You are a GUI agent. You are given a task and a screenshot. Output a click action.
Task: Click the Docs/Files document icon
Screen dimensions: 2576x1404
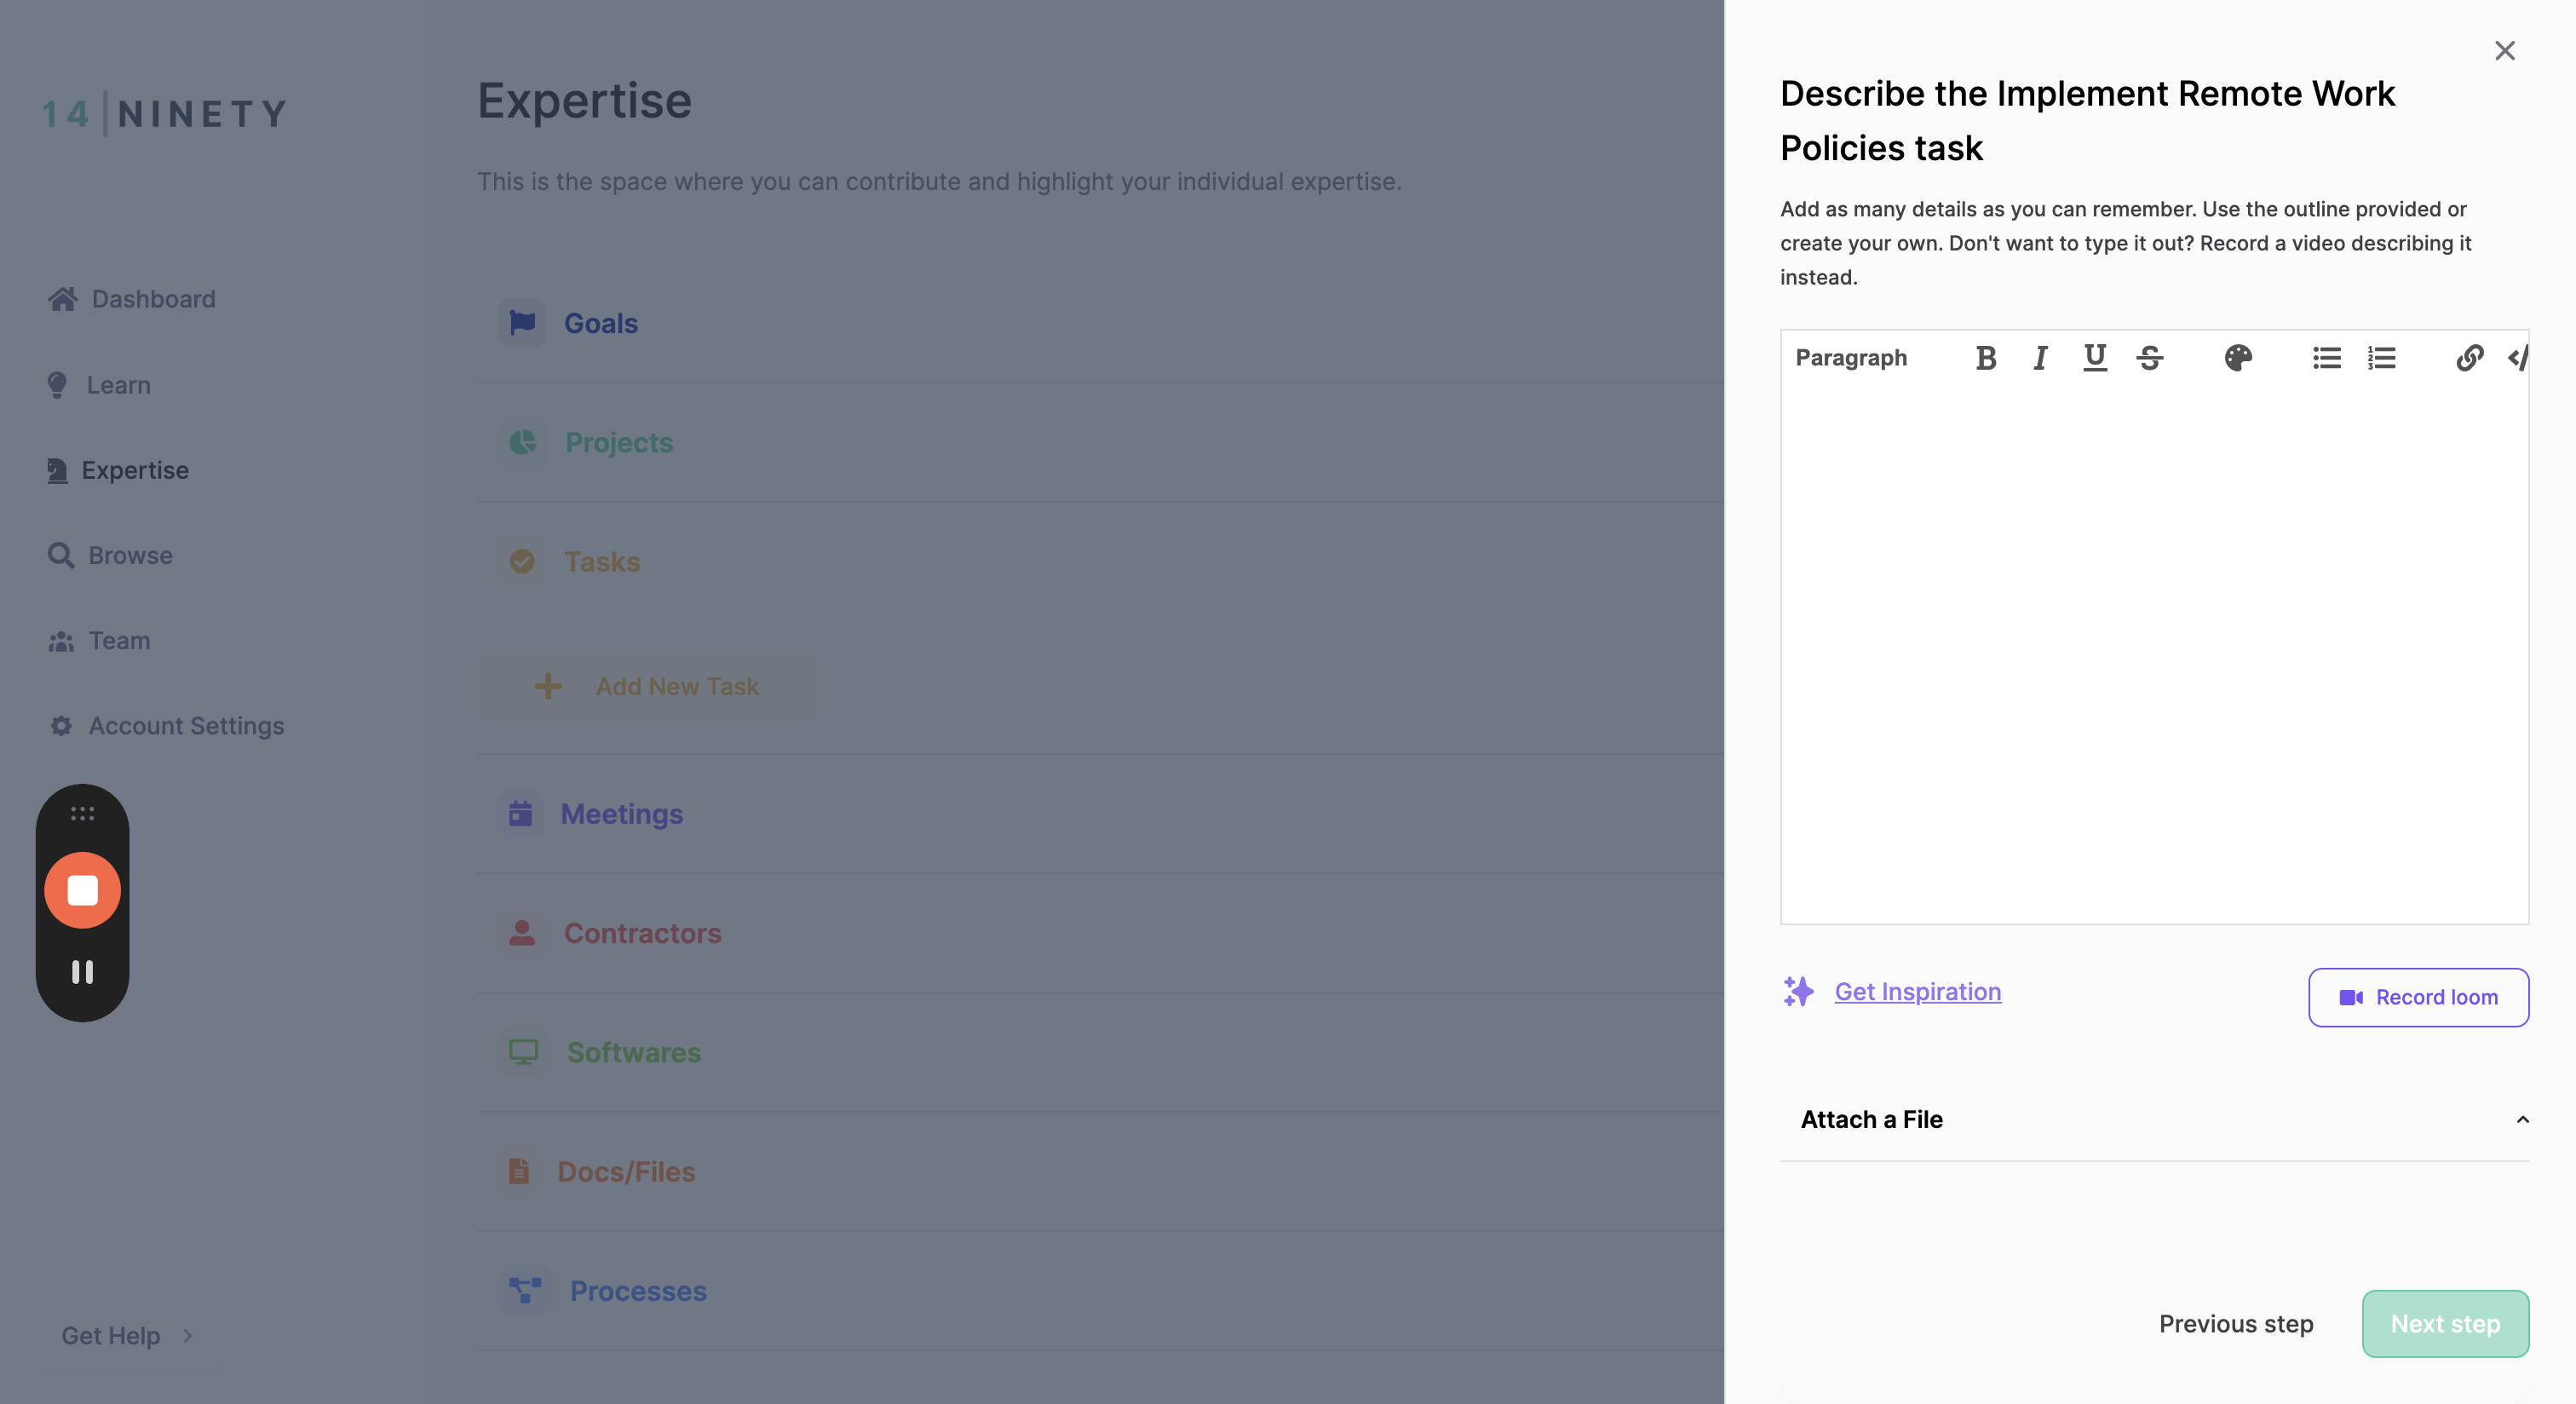click(519, 1171)
